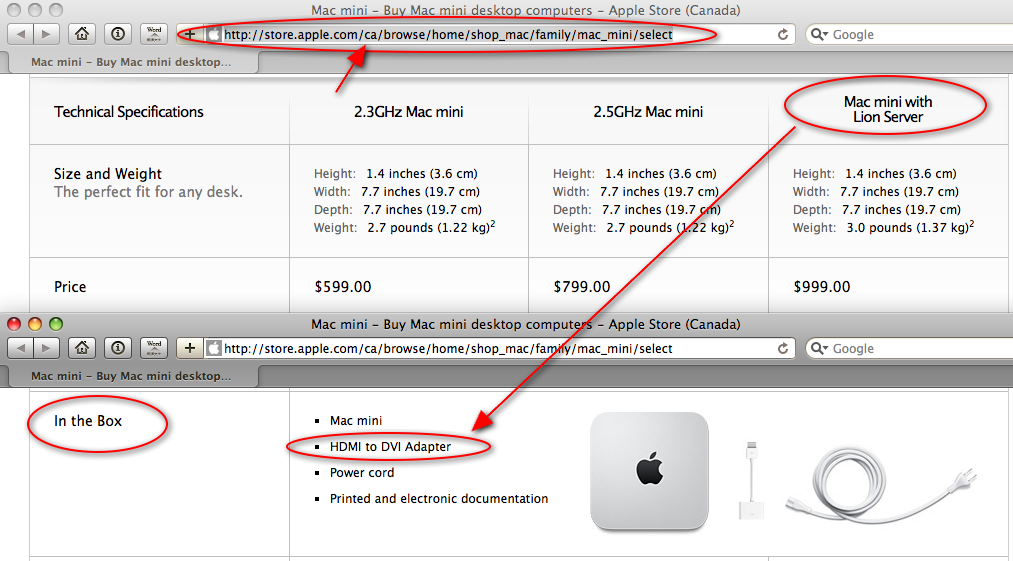The width and height of the screenshot is (1013, 561).
Task: Click the $799.00 price
Action: coord(581,287)
